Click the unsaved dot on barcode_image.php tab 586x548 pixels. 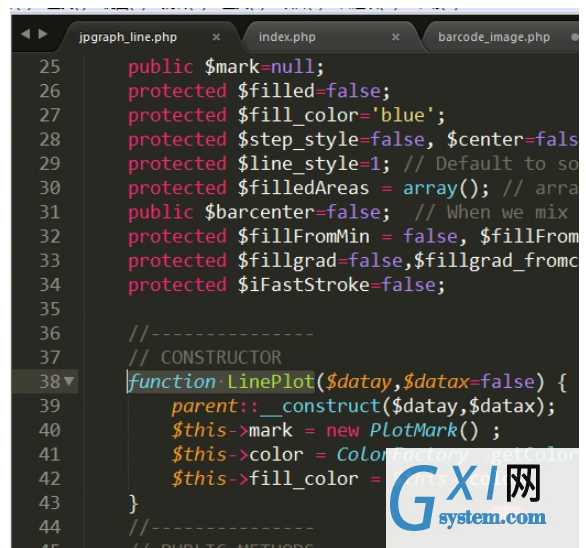pyautogui.click(x=574, y=37)
